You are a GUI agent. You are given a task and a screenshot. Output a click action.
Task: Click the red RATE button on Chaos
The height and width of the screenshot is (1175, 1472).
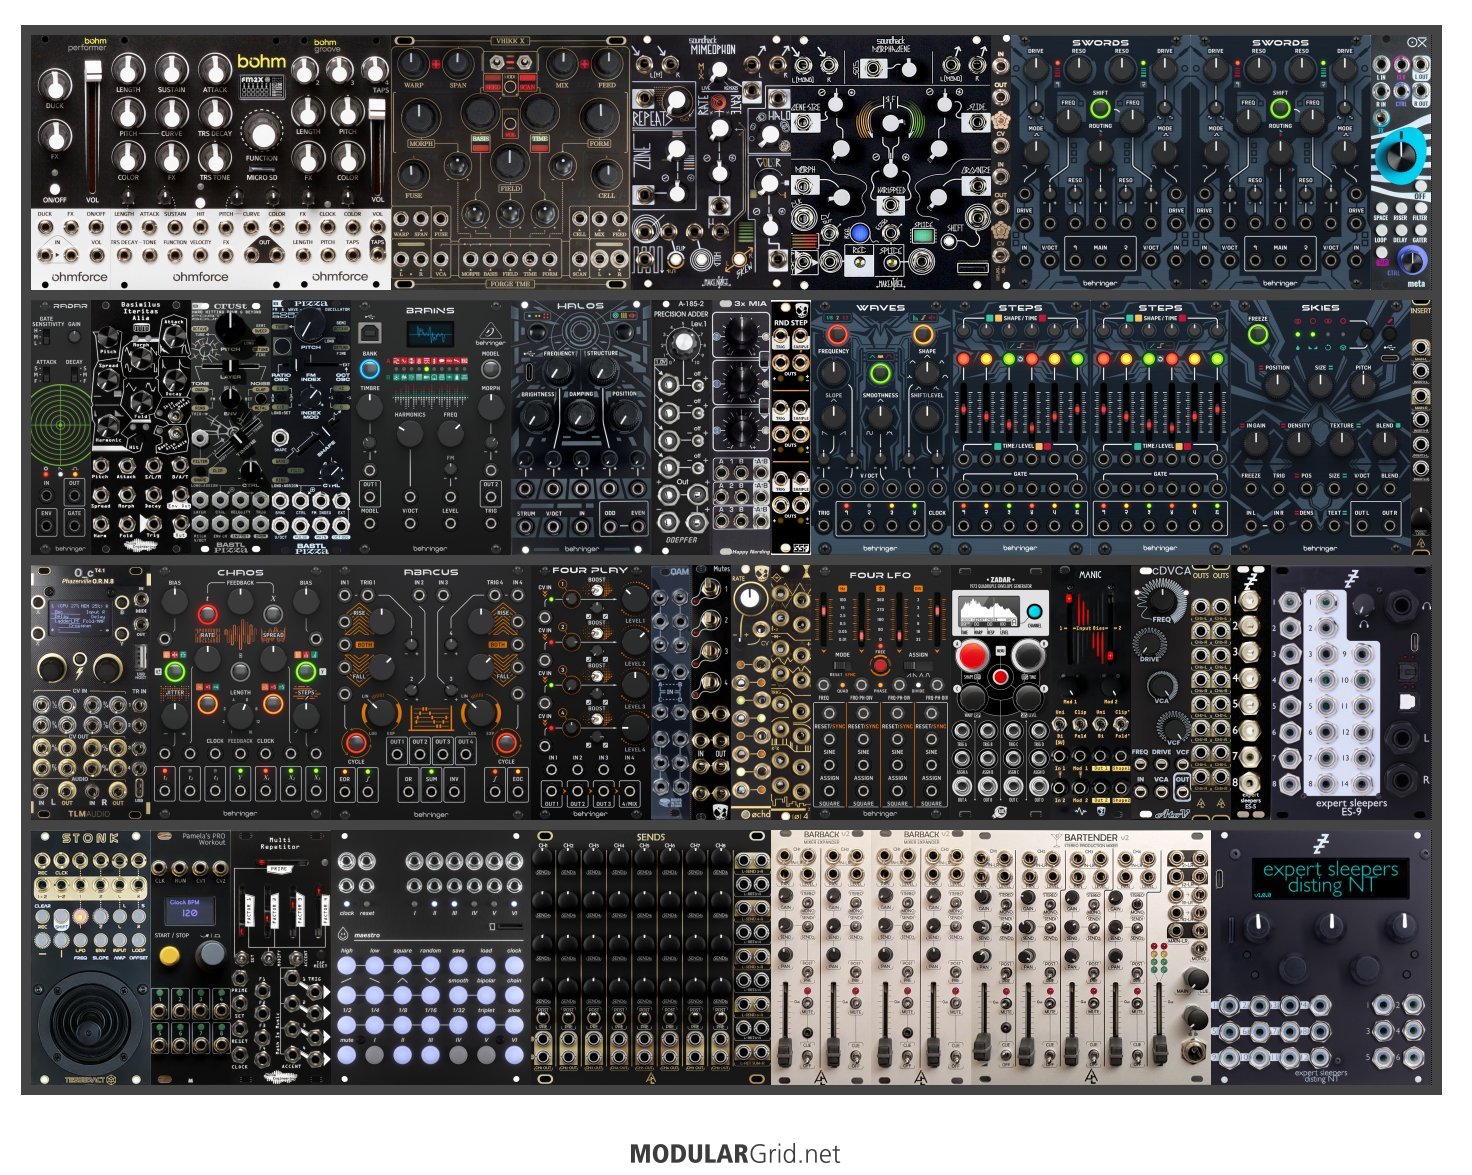pos(207,614)
